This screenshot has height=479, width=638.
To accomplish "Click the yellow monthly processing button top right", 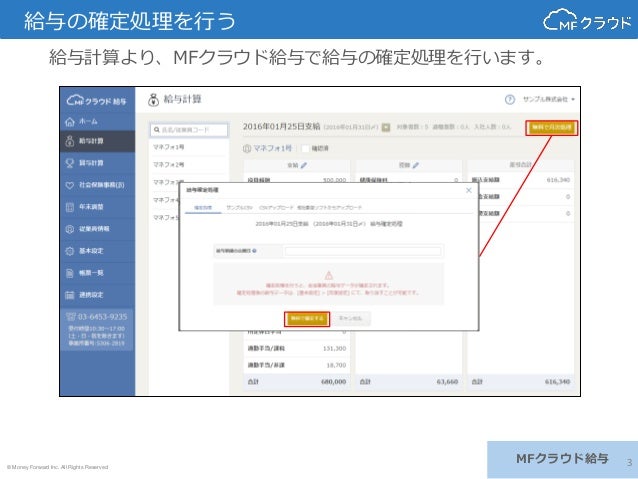I will point(552,128).
